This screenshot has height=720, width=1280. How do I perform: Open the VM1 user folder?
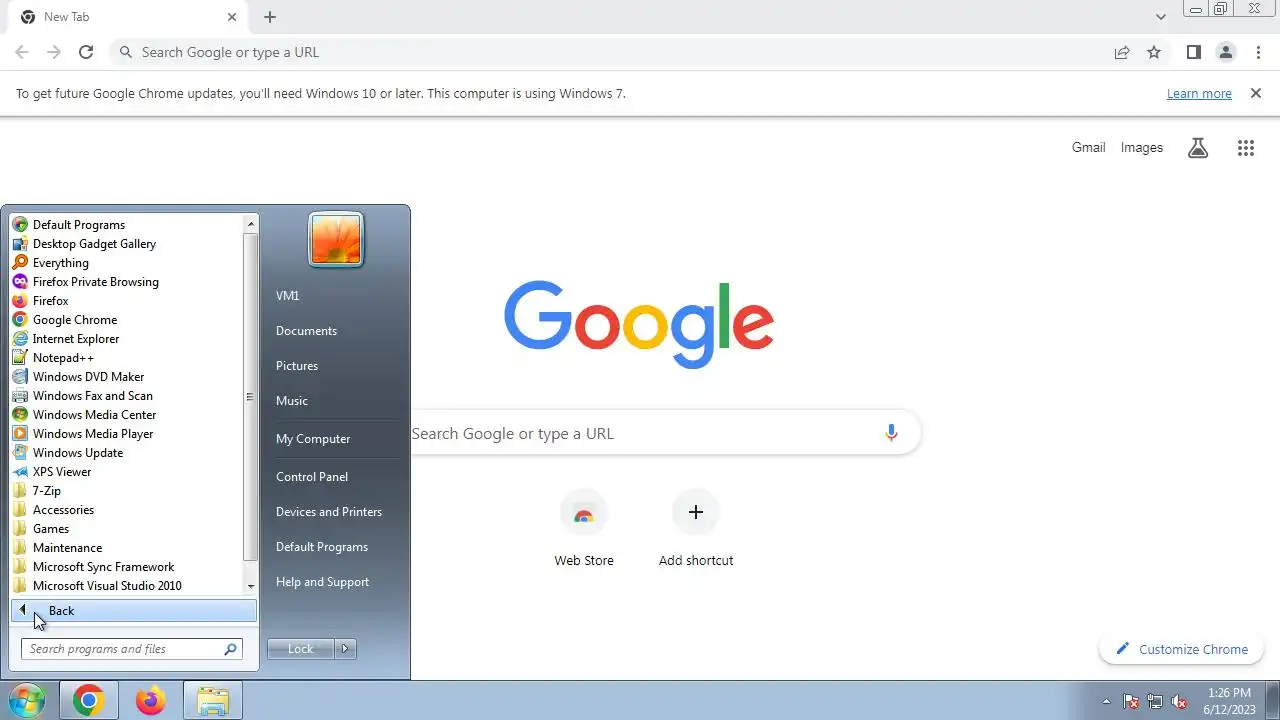(x=288, y=296)
